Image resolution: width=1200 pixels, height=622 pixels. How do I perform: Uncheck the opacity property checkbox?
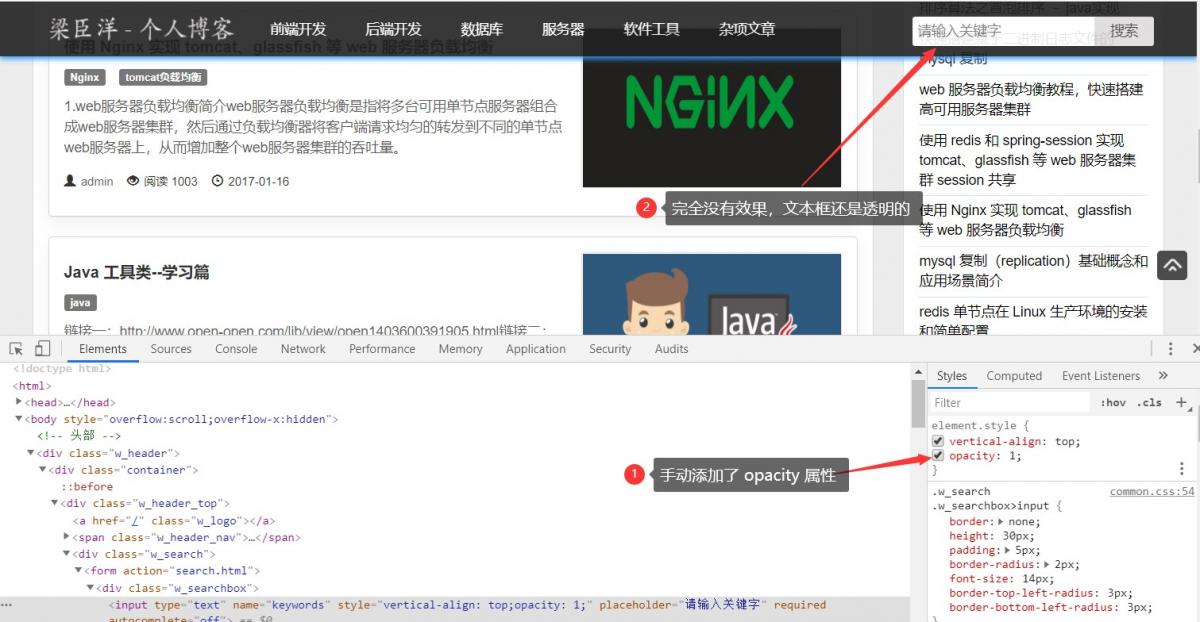click(937, 456)
